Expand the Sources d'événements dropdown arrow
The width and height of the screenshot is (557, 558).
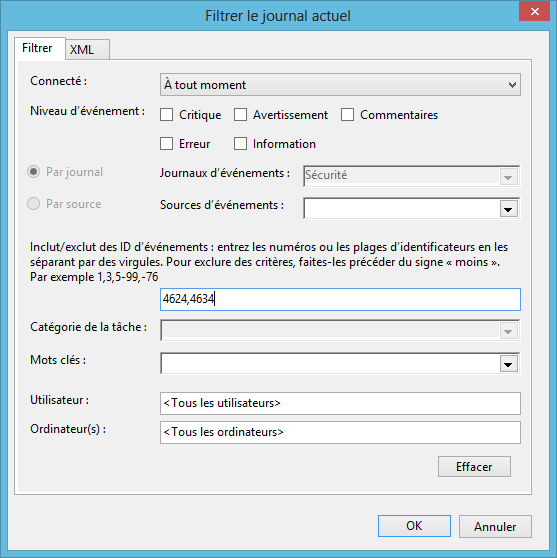[508, 209]
